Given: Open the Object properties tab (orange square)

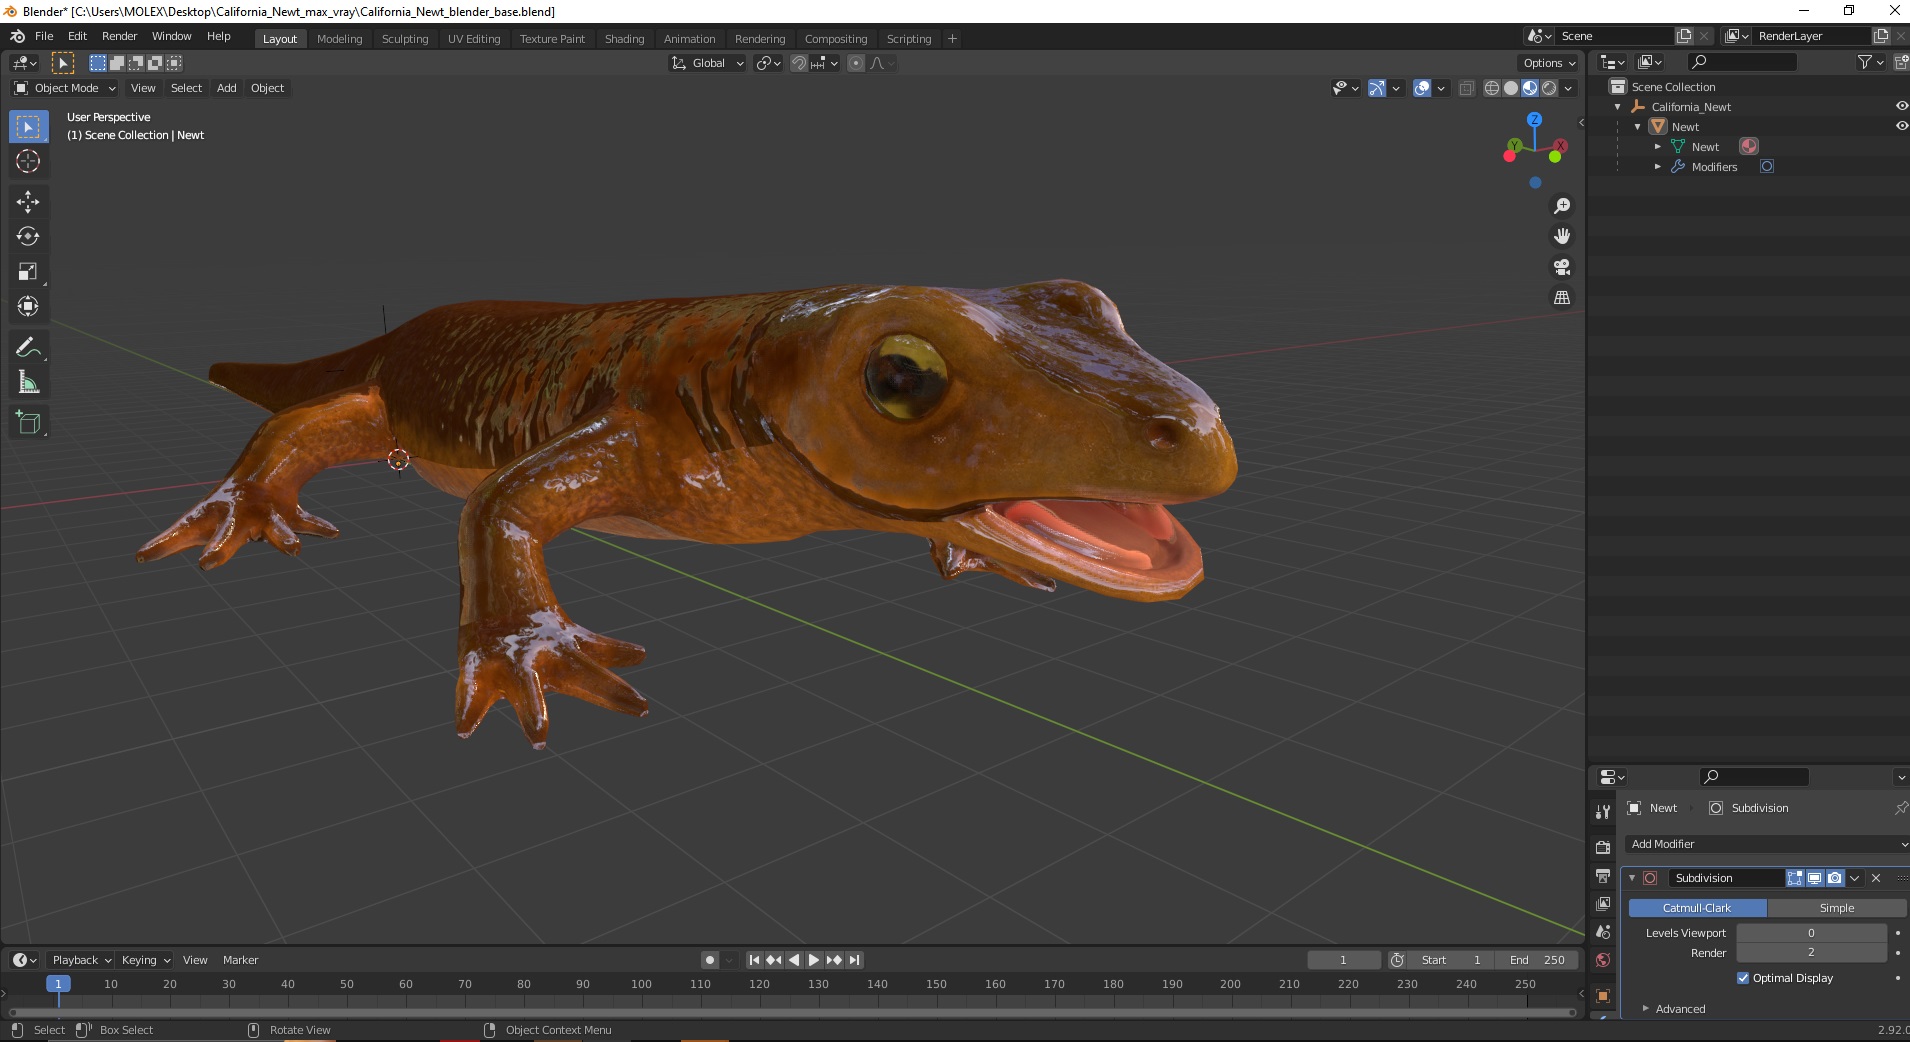Looking at the screenshot, I should point(1603,995).
